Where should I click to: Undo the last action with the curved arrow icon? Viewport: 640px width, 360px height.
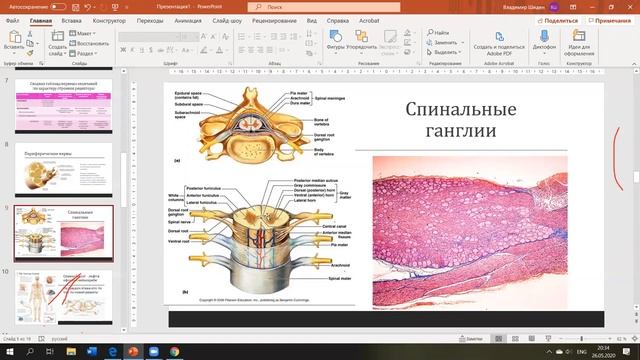[87, 7]
